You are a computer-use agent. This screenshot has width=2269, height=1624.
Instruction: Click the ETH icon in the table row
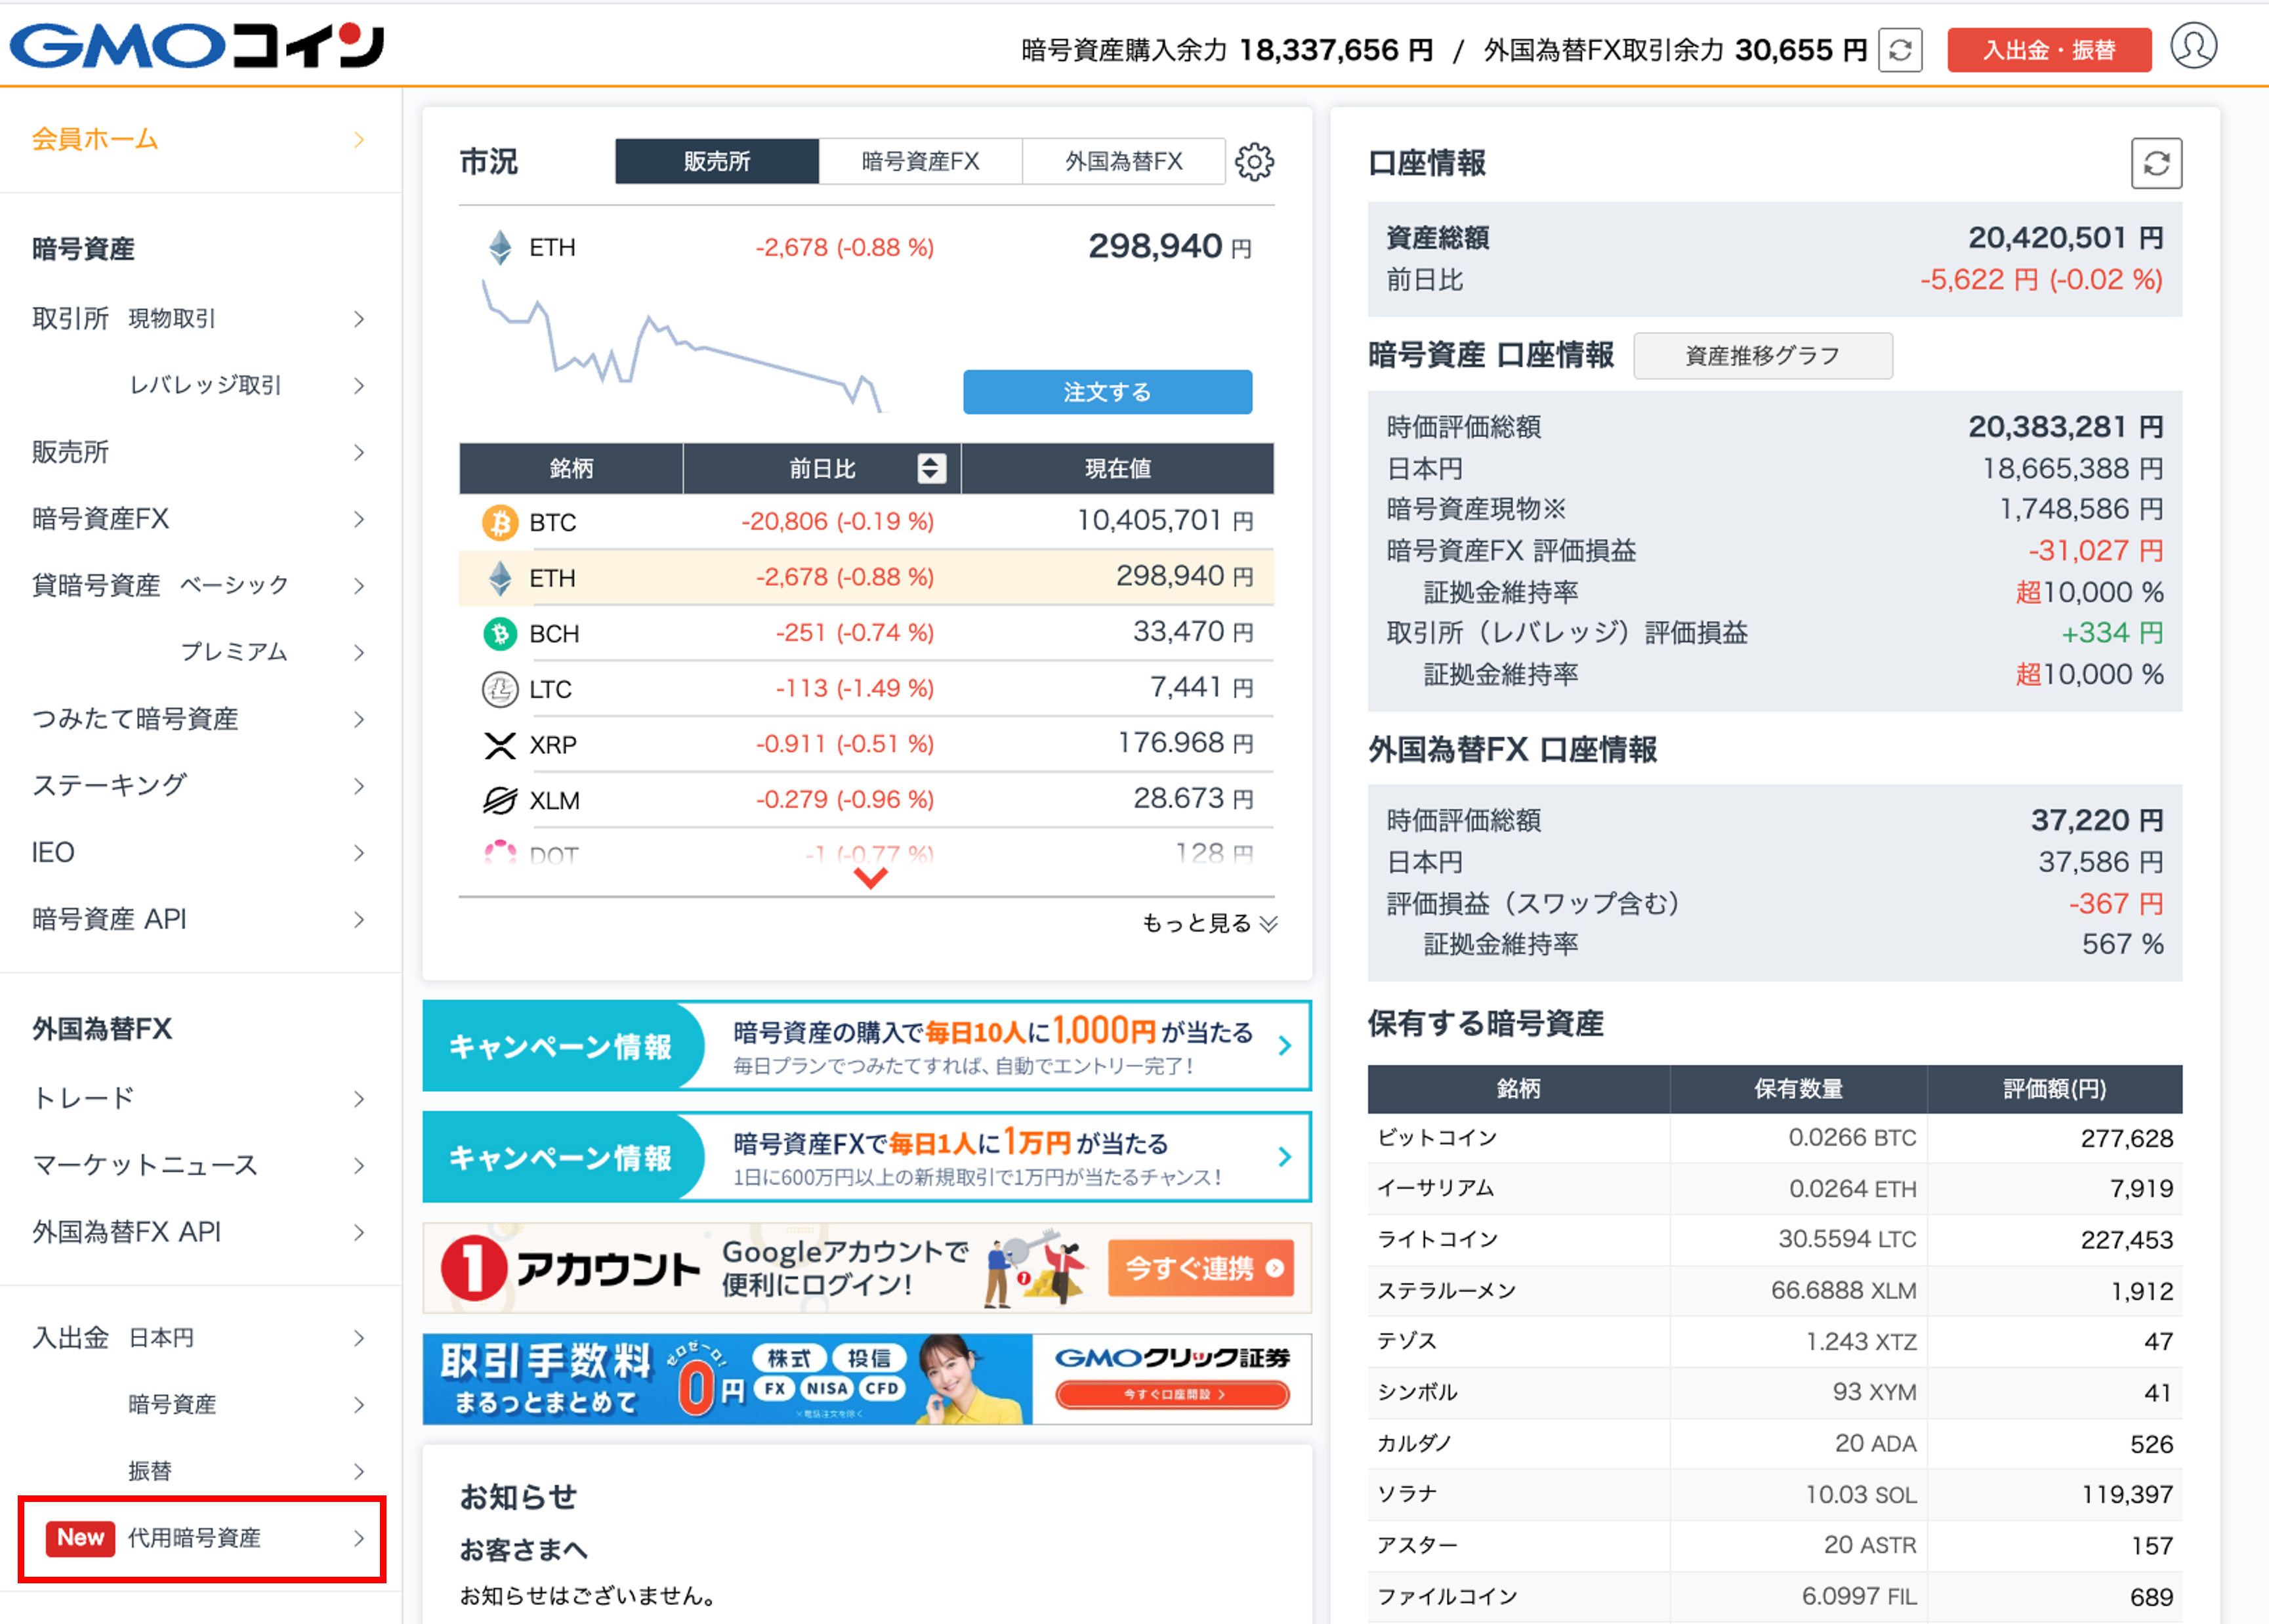(x=500, y=578)
